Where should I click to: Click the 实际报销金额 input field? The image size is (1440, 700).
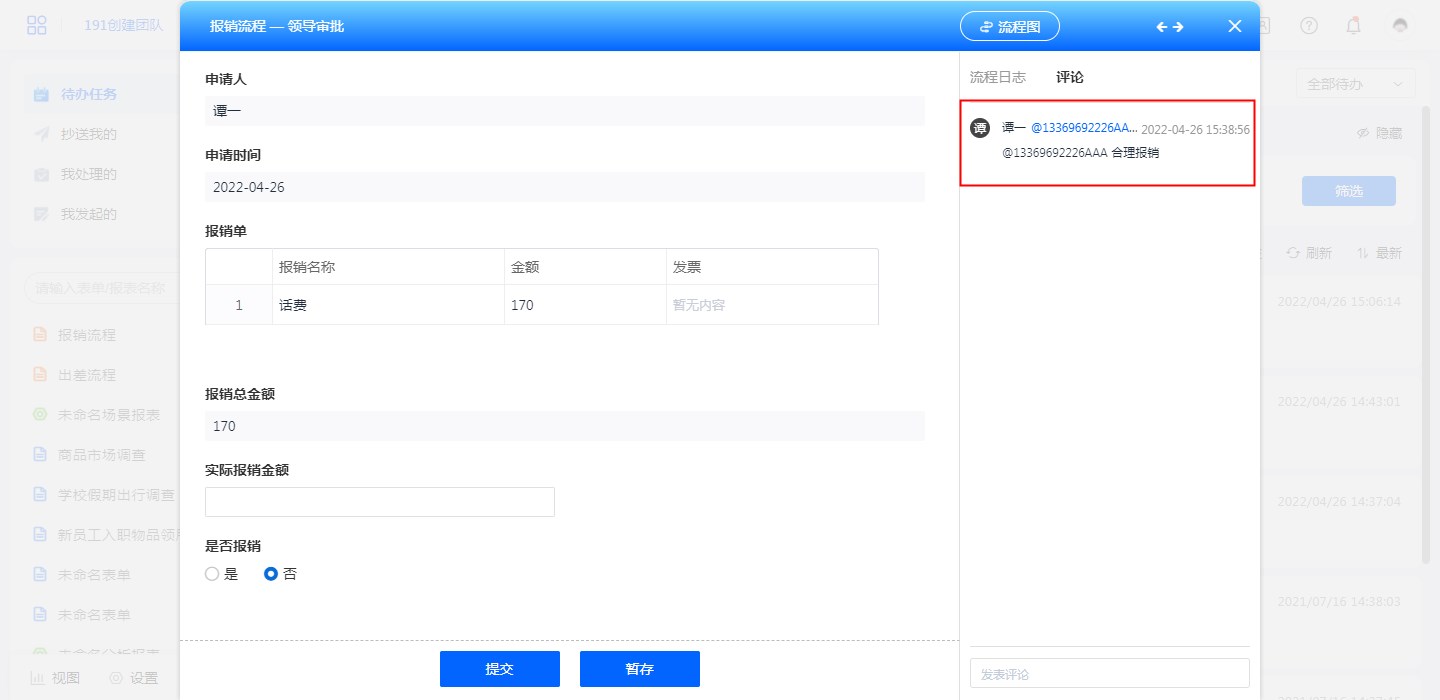(x=380, y=502)
